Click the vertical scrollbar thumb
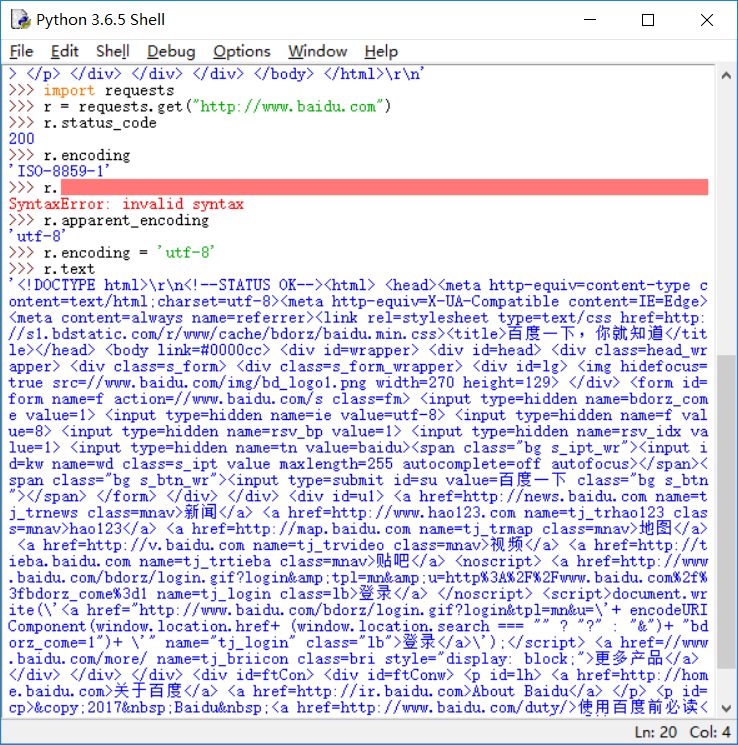 point(726,512)
